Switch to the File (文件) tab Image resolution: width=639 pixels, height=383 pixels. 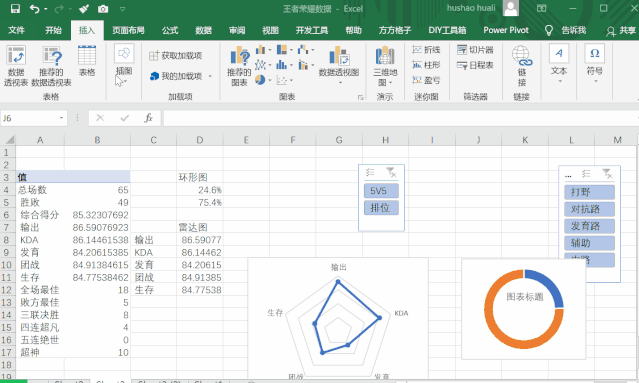[x=16, y=30]
